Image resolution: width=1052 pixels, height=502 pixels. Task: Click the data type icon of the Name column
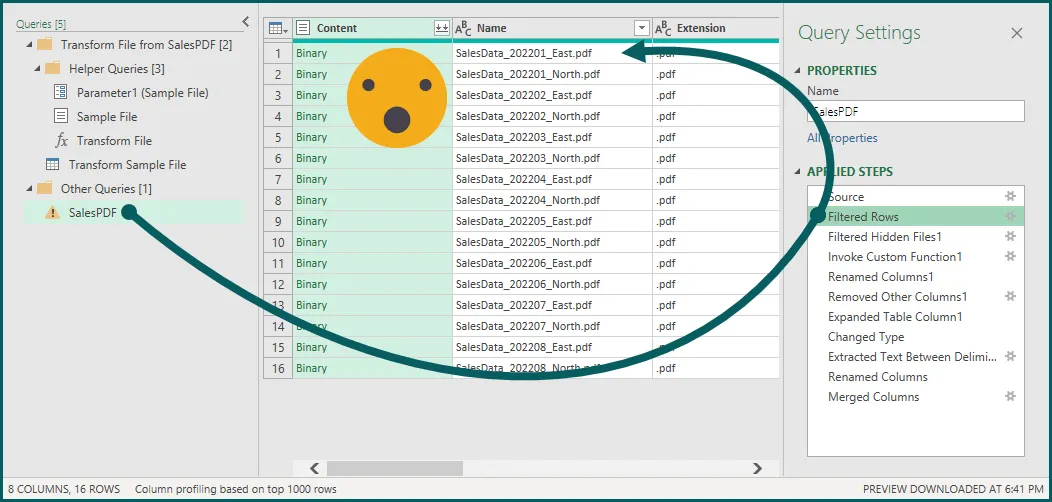click(x=463, y=29)
